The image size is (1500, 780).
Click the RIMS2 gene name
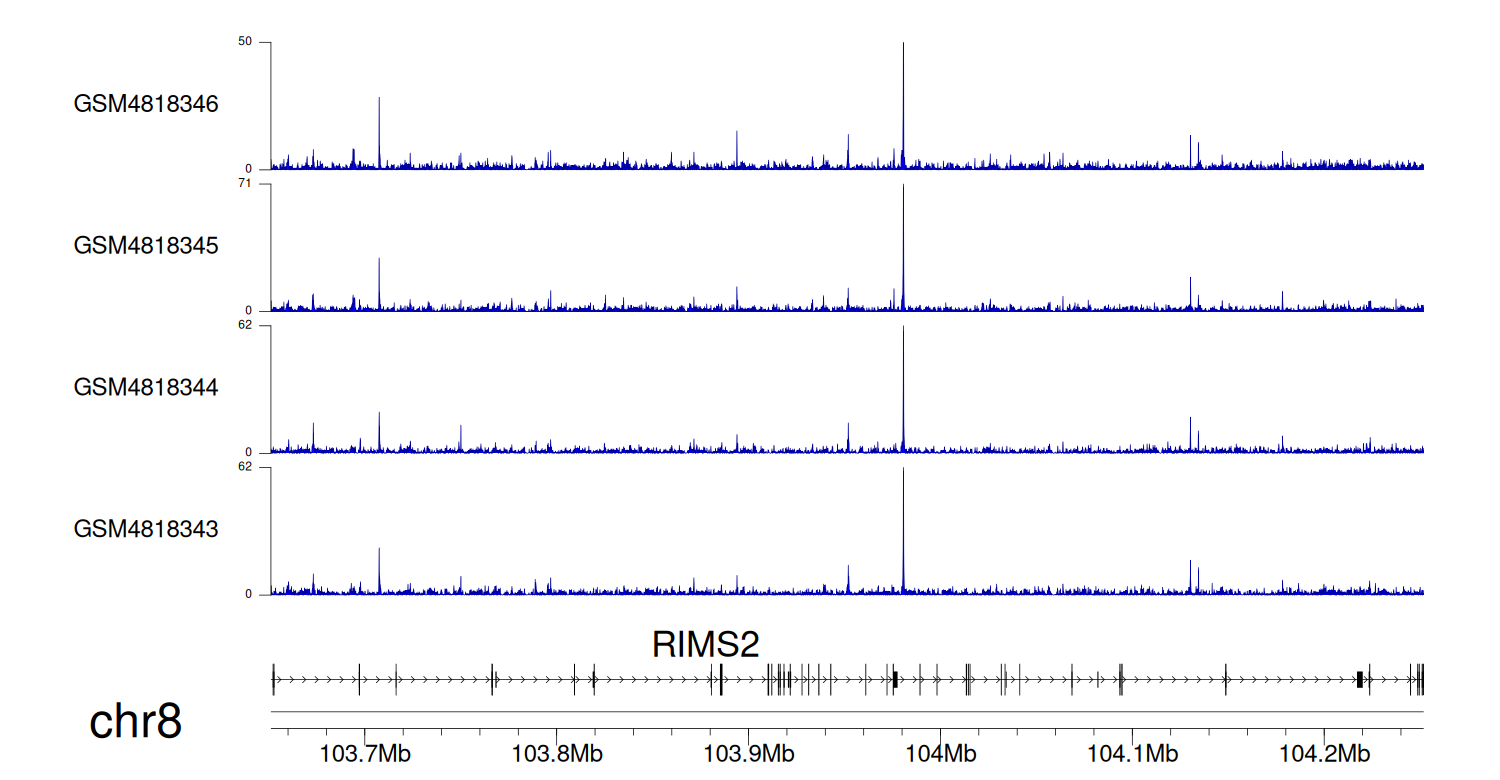click(706, 644)
